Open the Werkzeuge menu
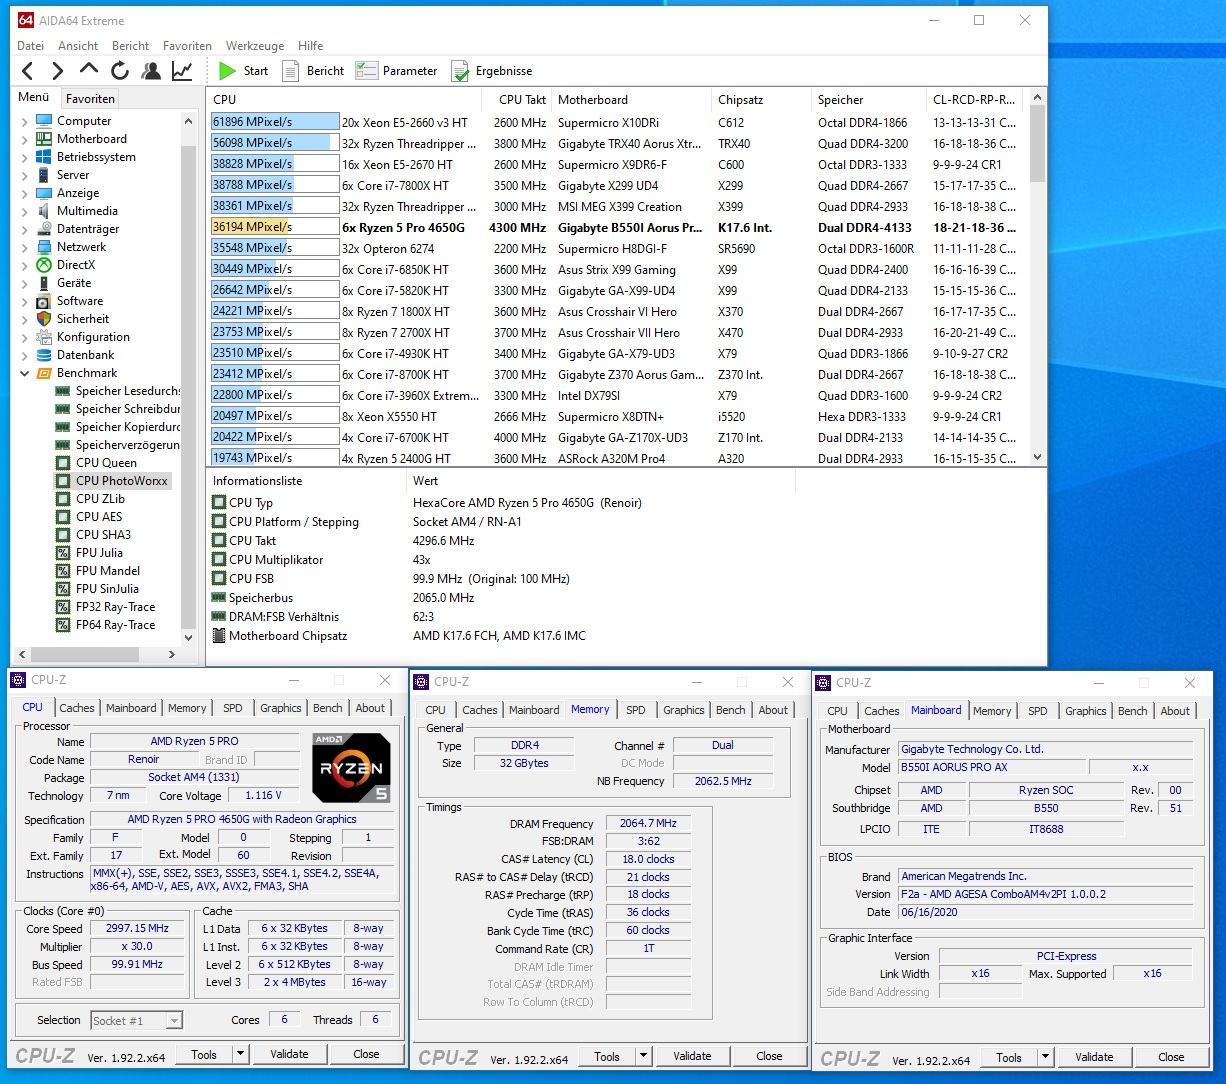The width and height of the screenshot is (1226, 1084). [254, 46]
